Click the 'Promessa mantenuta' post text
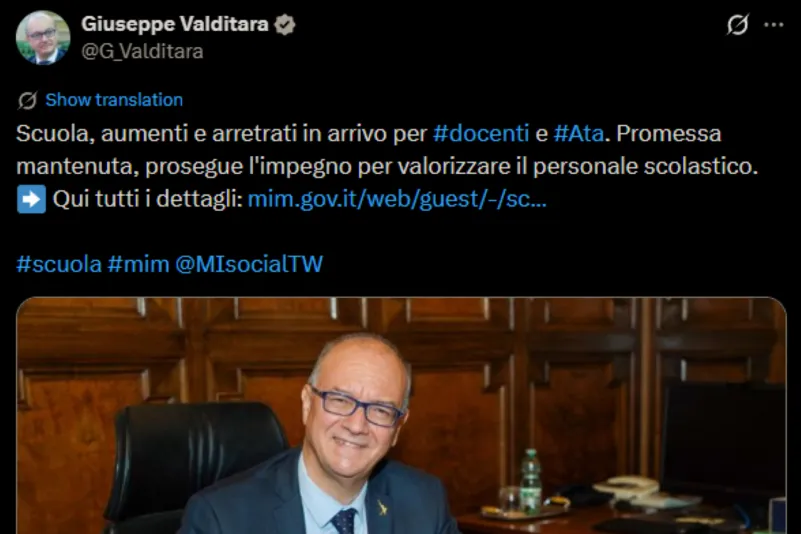 coord(387,150)
